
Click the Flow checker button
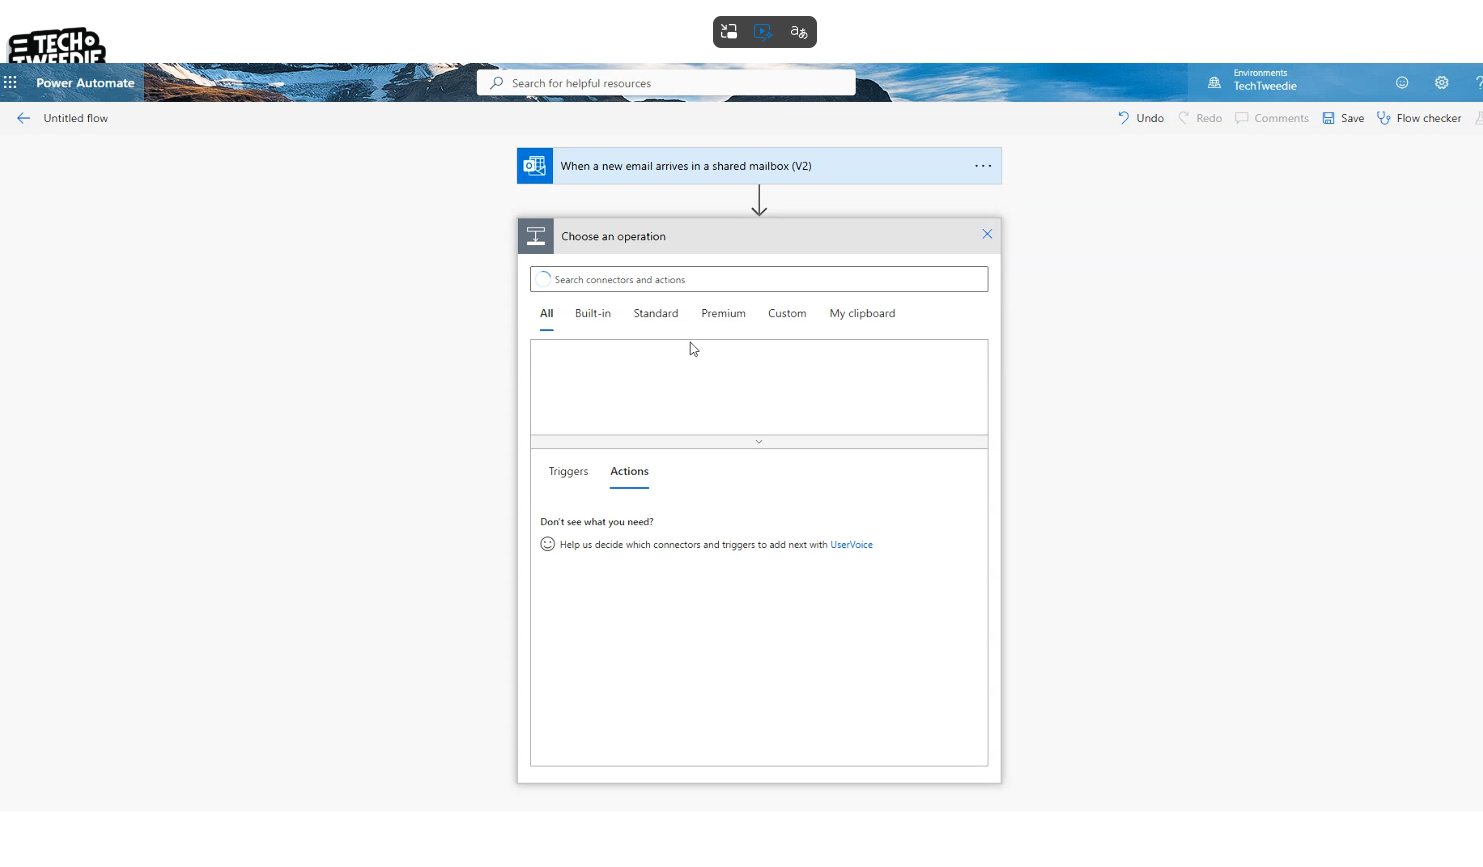coord(1419,118)
